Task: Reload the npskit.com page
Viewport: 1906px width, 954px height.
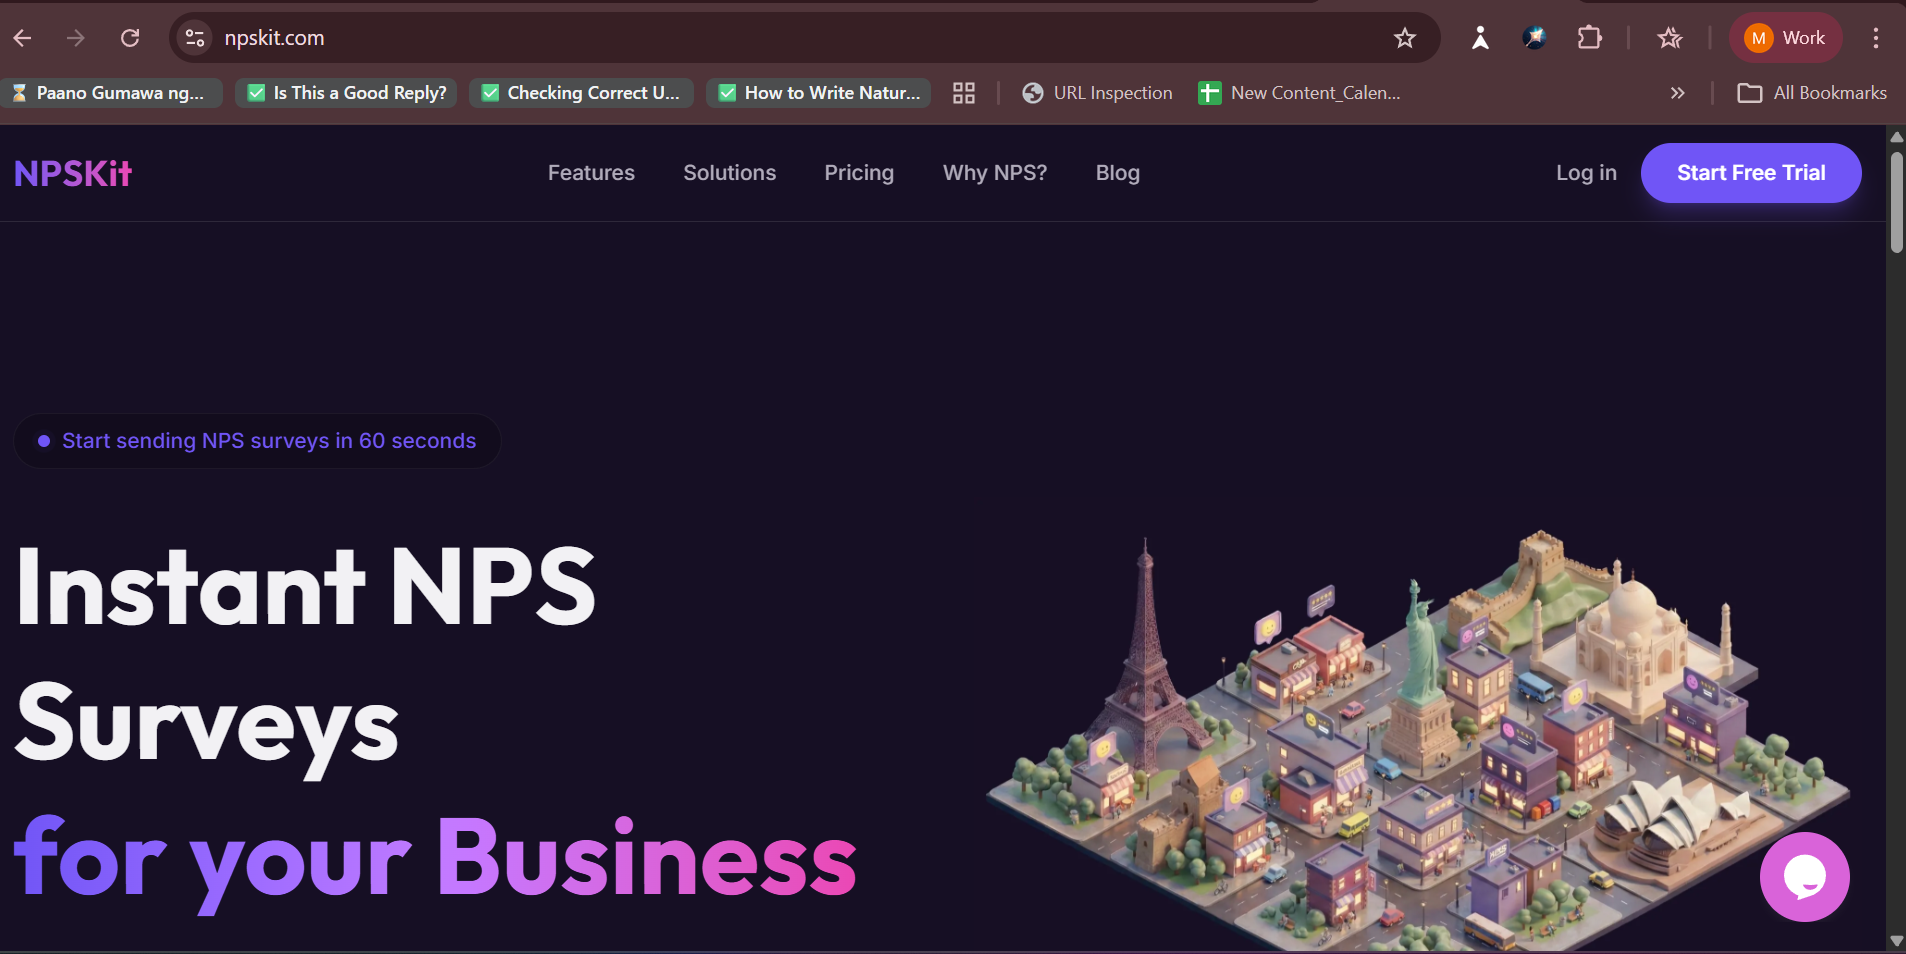Action: coord(130,38)
